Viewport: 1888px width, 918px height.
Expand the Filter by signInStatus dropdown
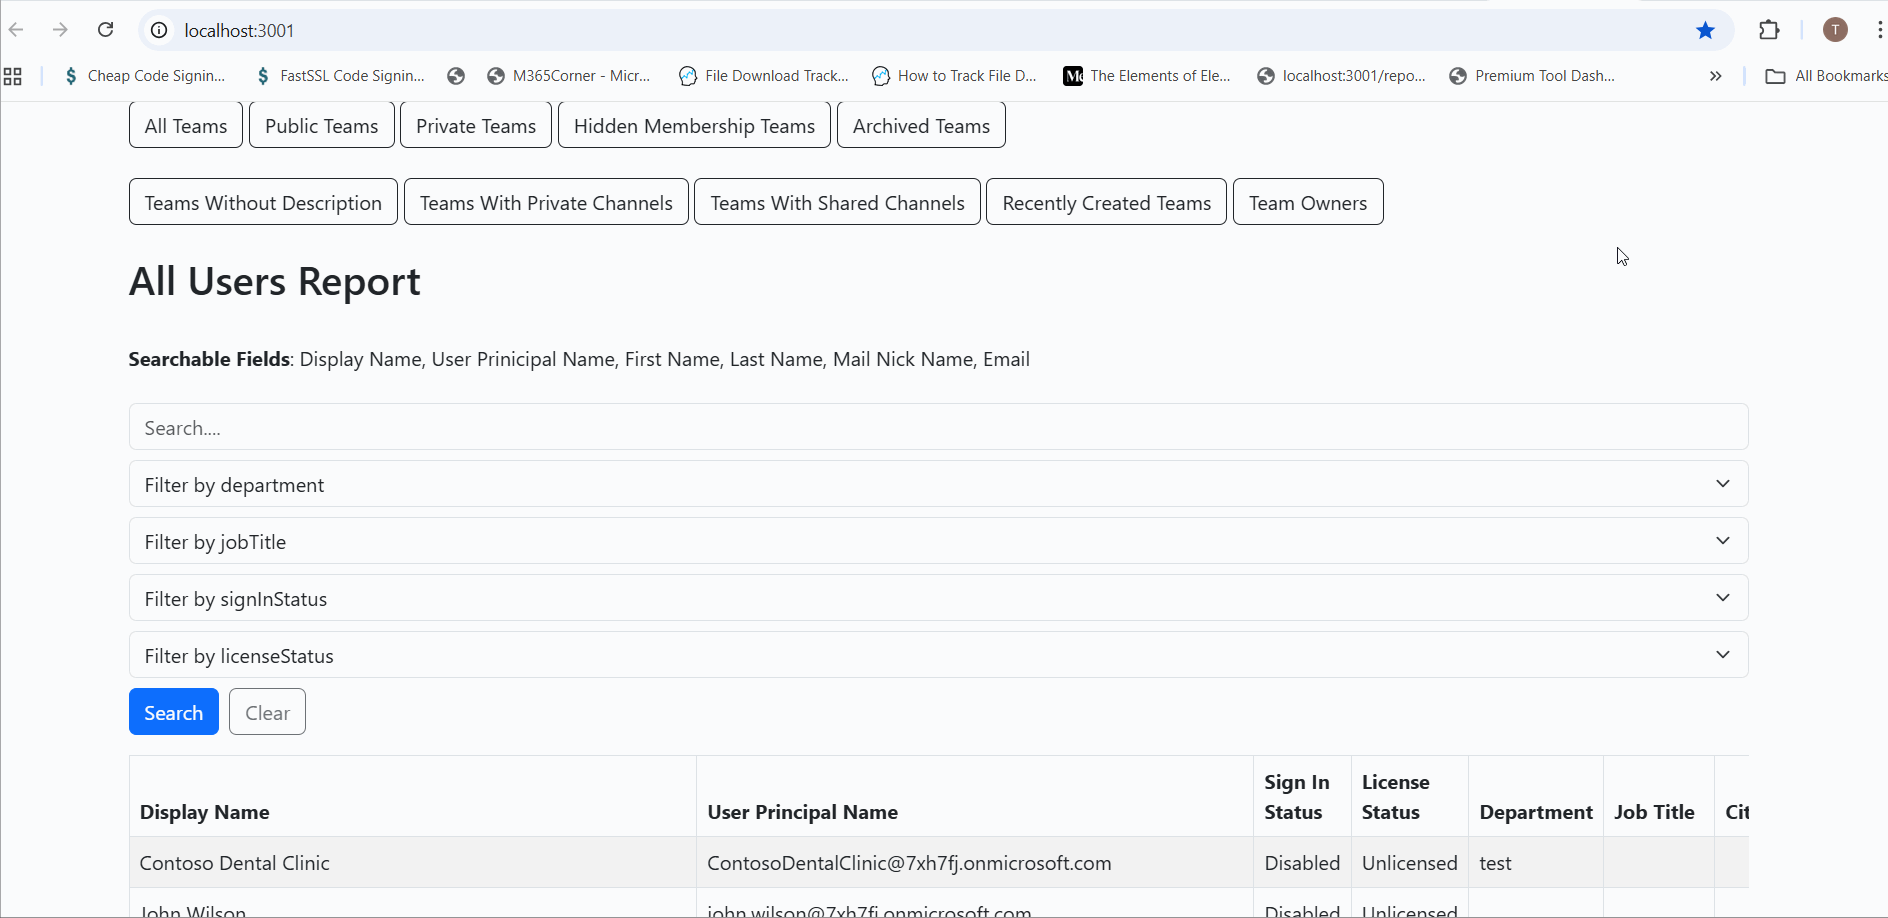(938, 598)
